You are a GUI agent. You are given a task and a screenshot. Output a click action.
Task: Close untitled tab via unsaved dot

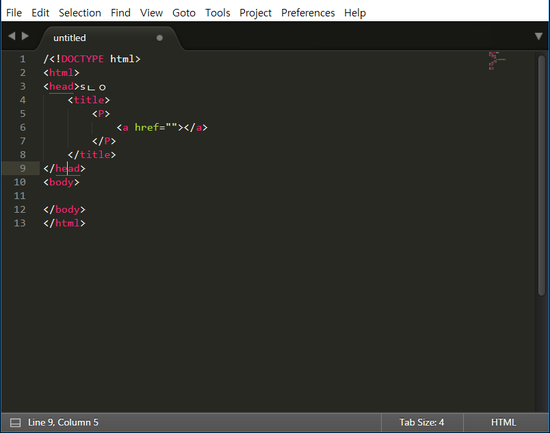tap(160, 38)
